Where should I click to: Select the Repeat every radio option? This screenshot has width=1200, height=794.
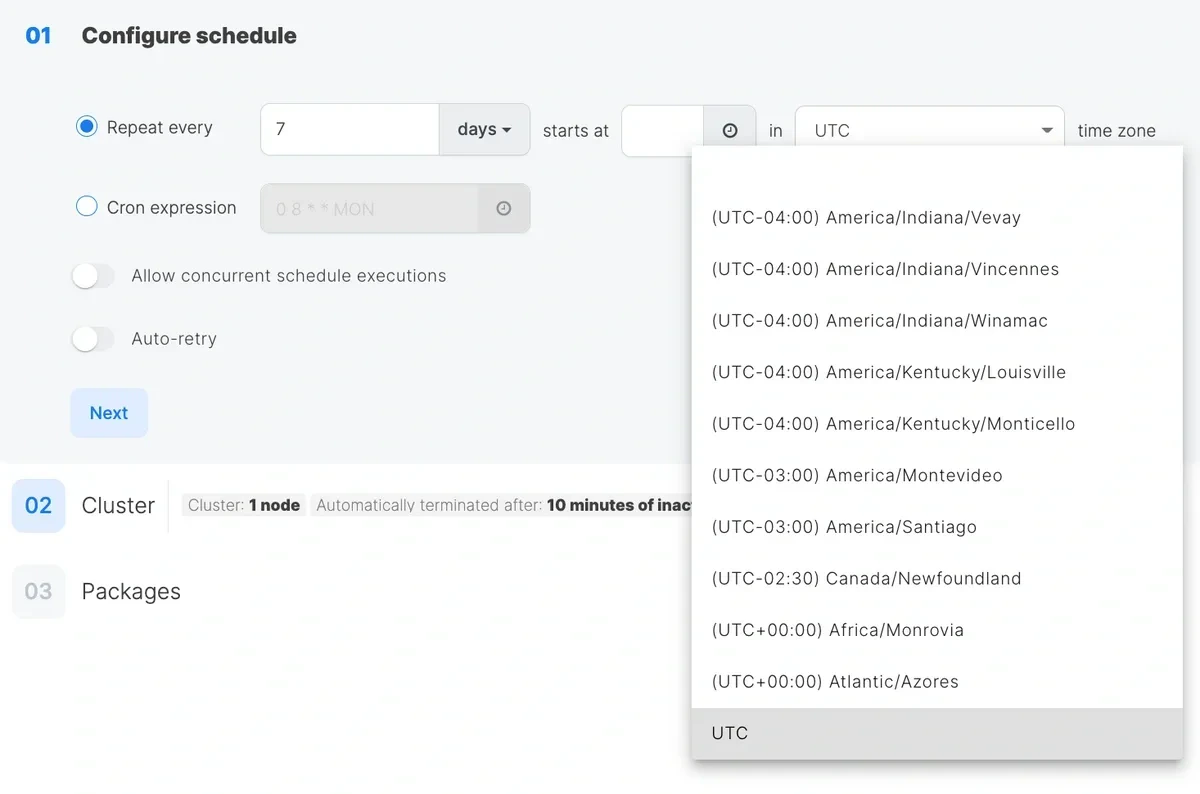(x=86, y=127)
